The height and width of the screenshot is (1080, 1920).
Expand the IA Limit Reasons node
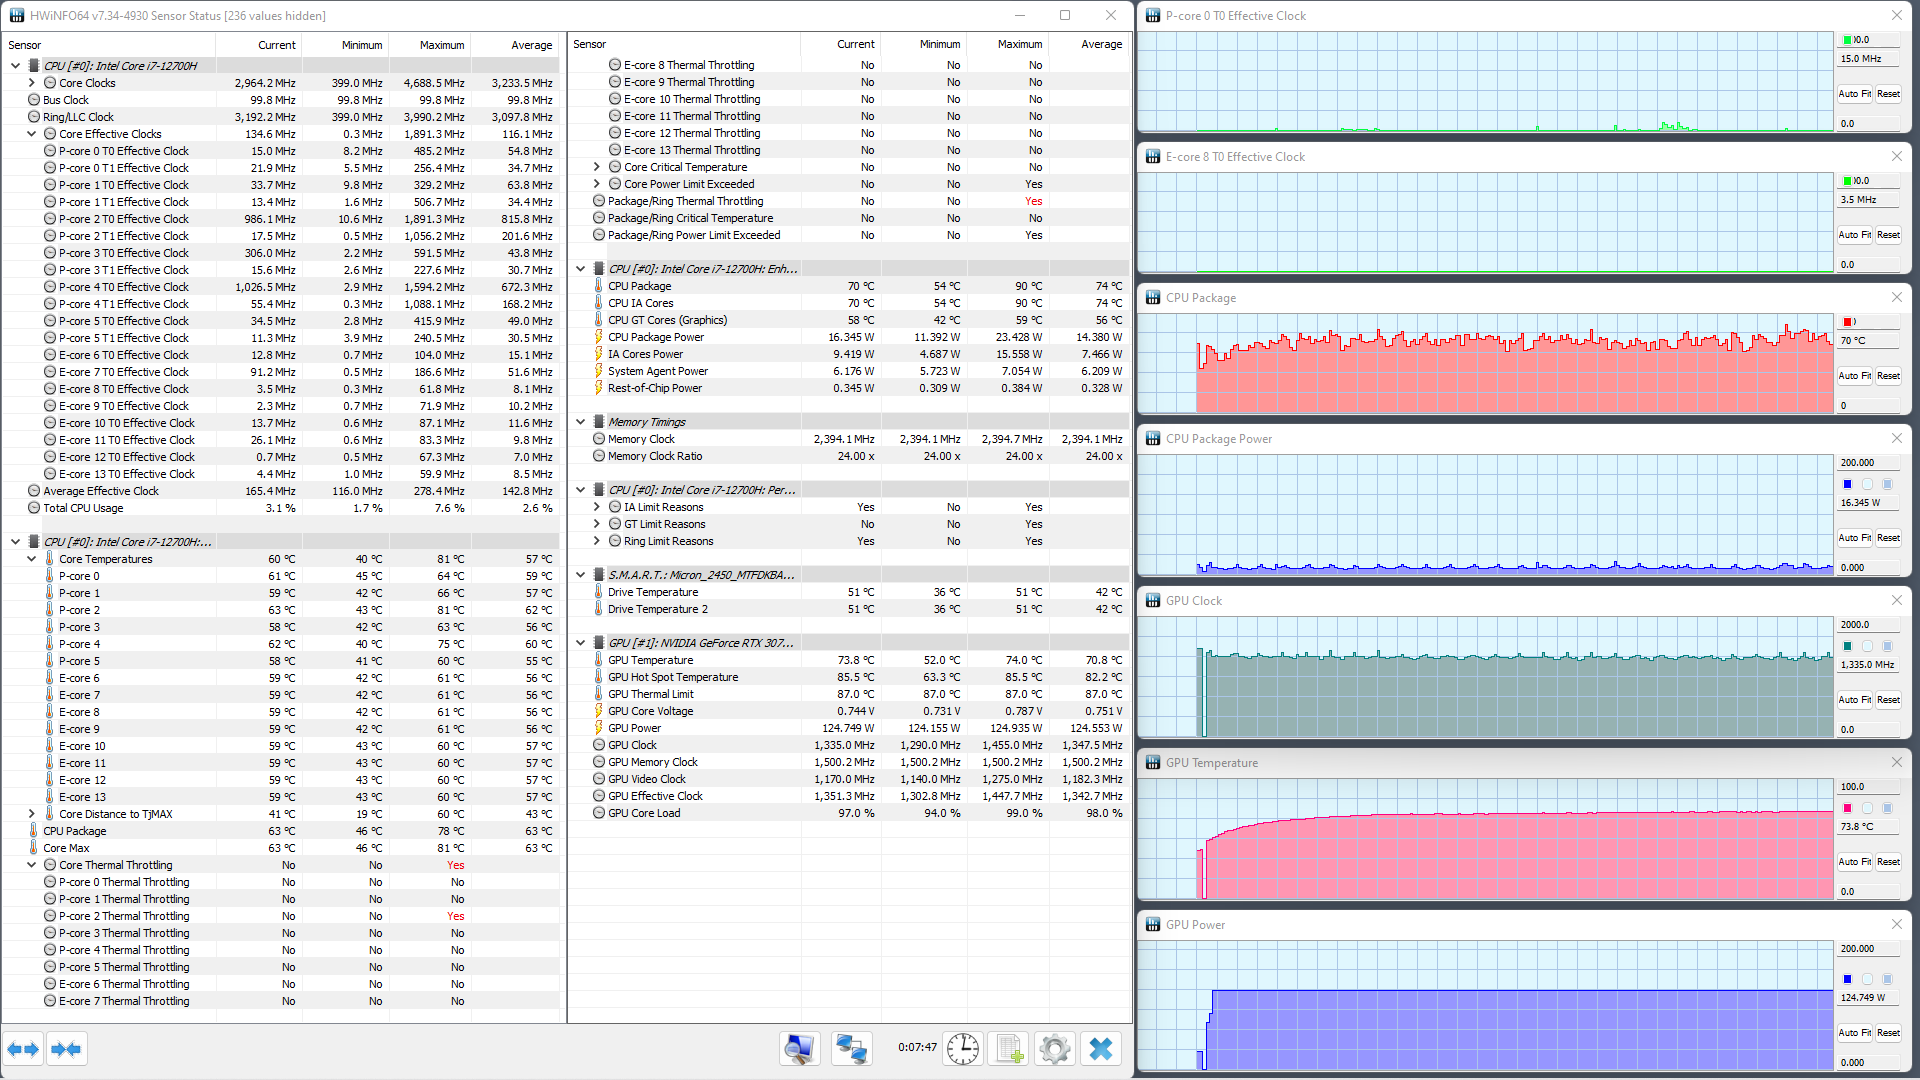click(x=597, y=507)
